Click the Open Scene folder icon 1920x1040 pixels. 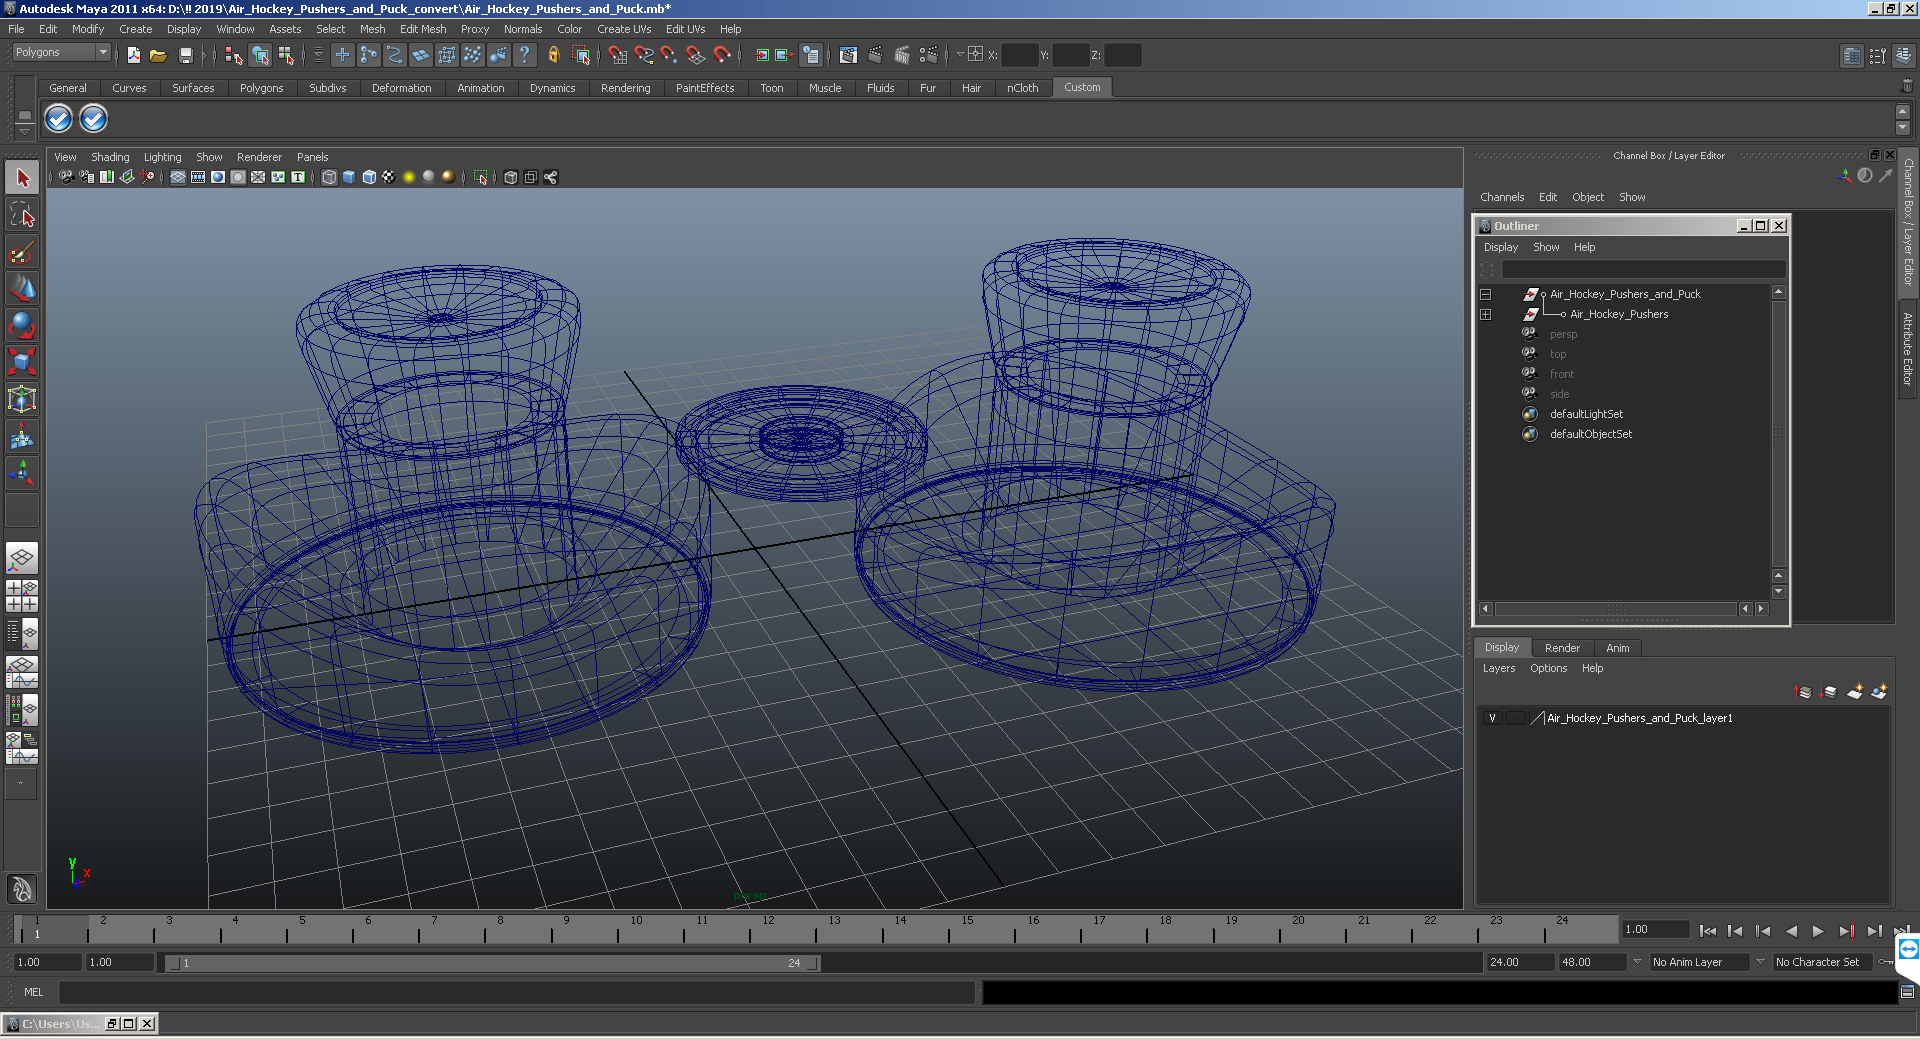coord(158,56)
